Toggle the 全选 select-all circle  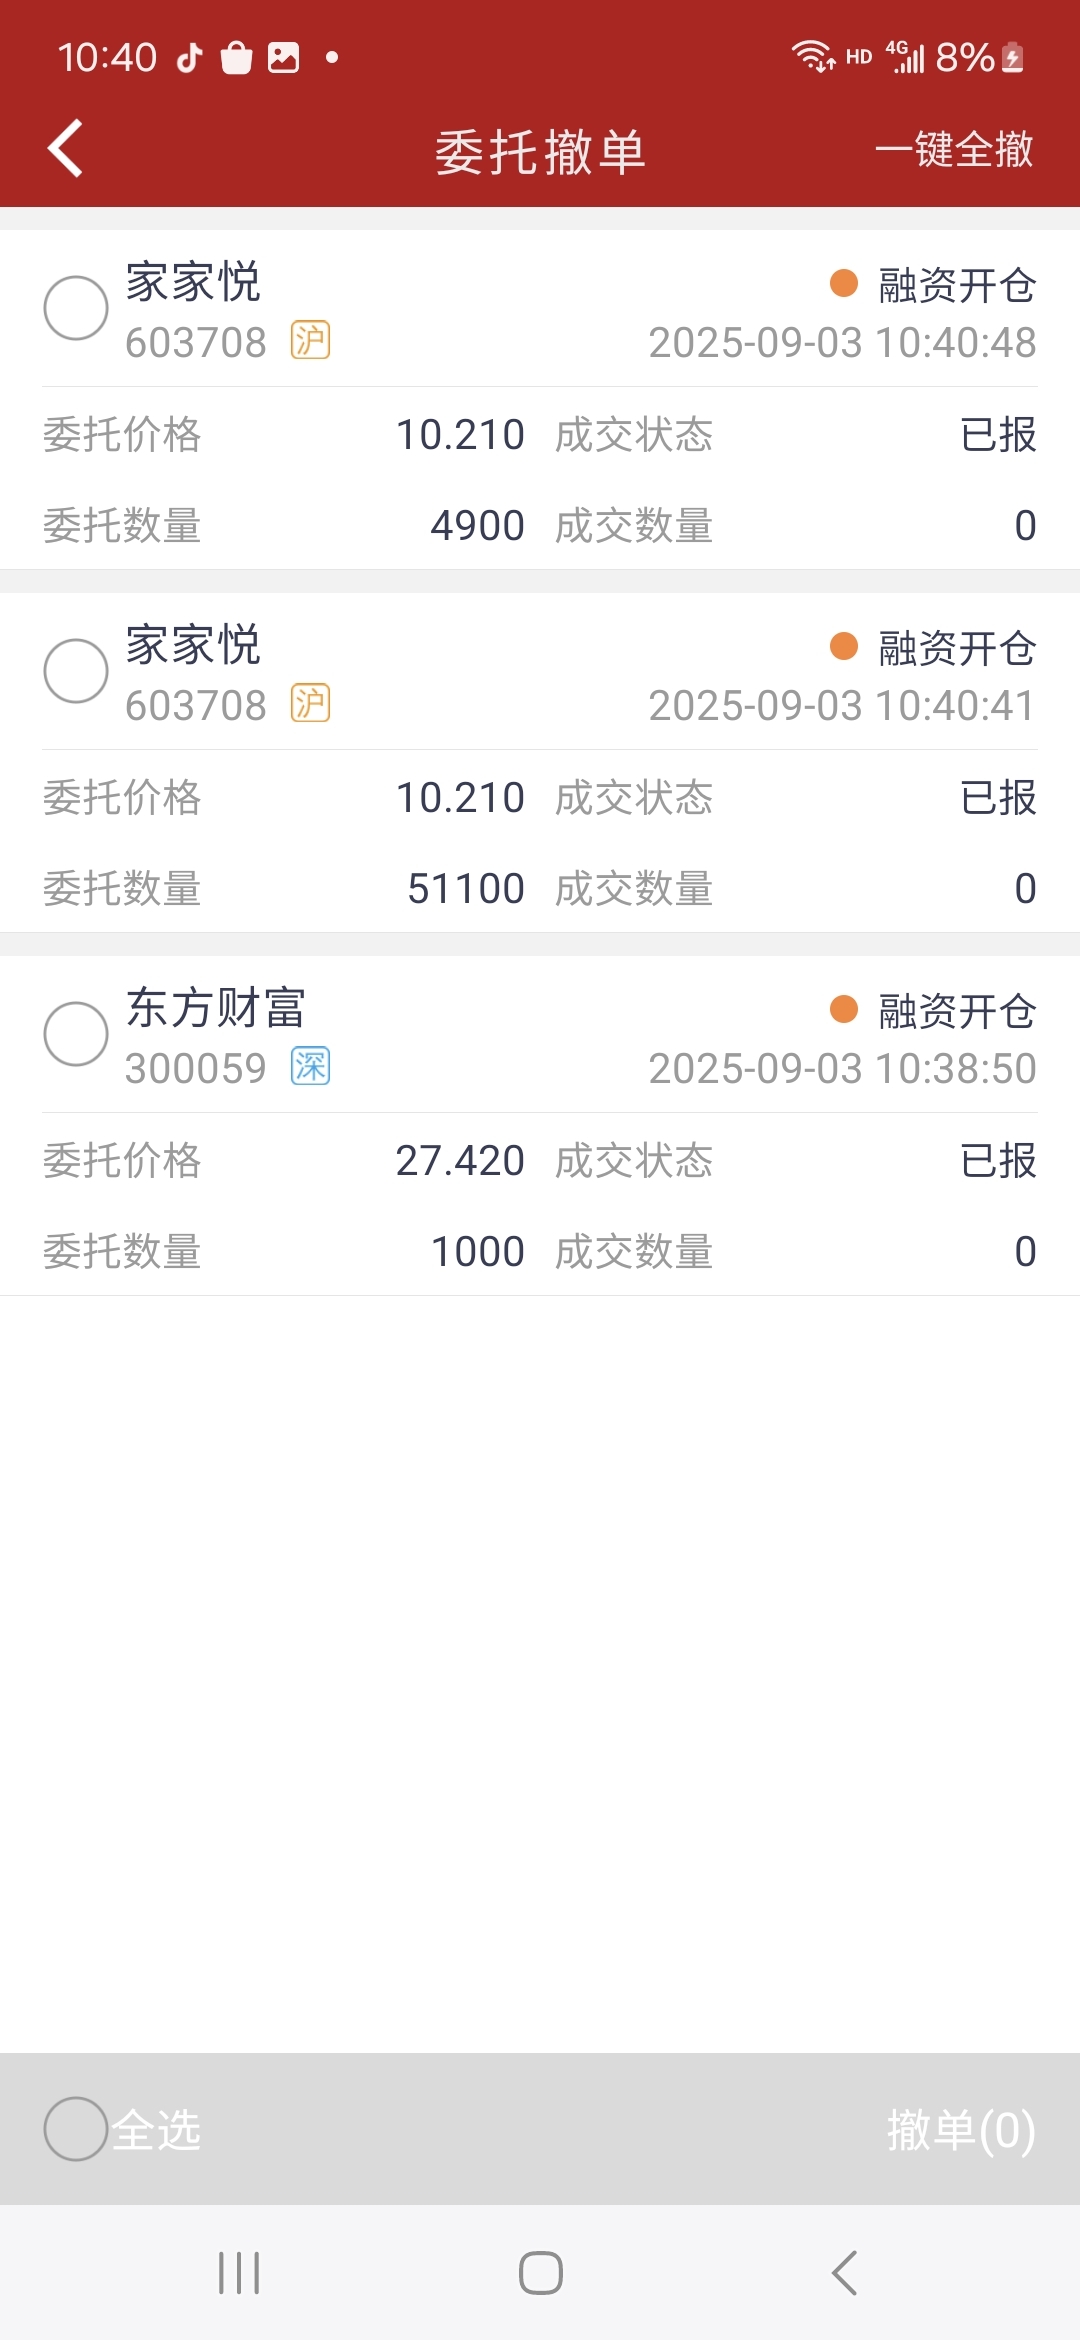coord(76,2129)
